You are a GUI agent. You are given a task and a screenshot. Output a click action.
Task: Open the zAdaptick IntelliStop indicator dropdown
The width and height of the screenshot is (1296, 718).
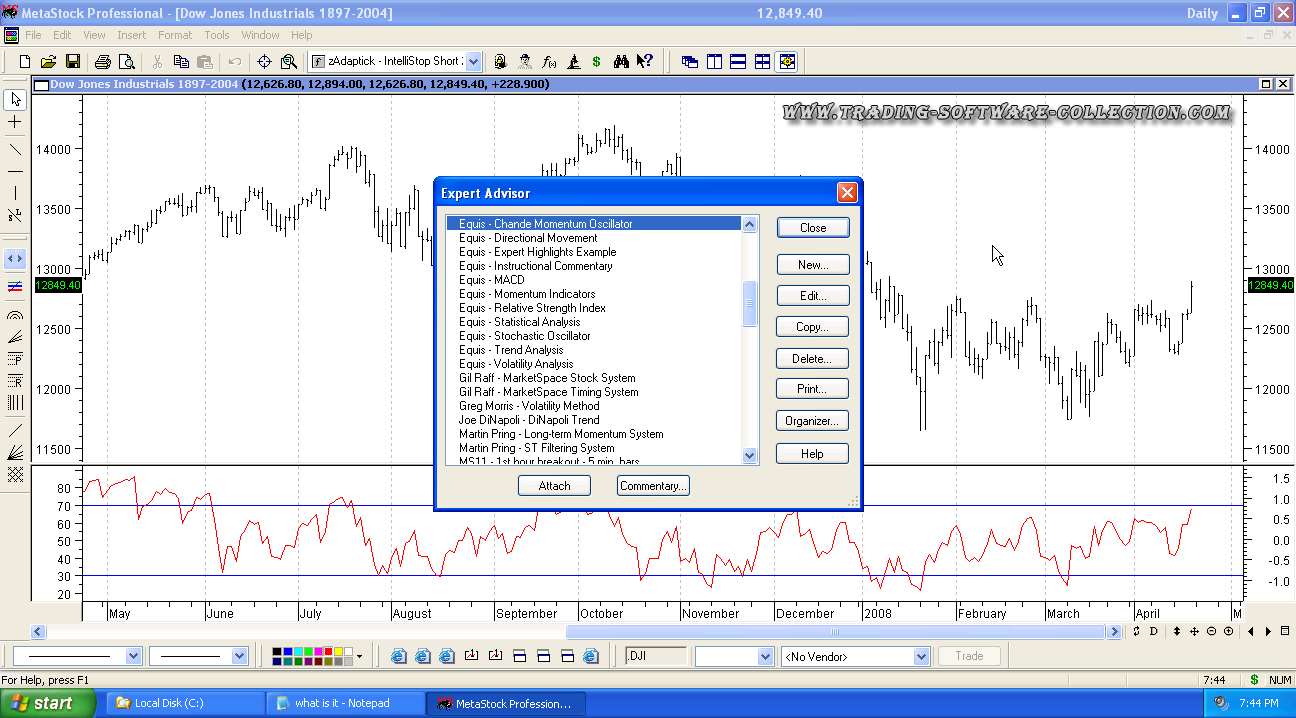click(473, 61)
